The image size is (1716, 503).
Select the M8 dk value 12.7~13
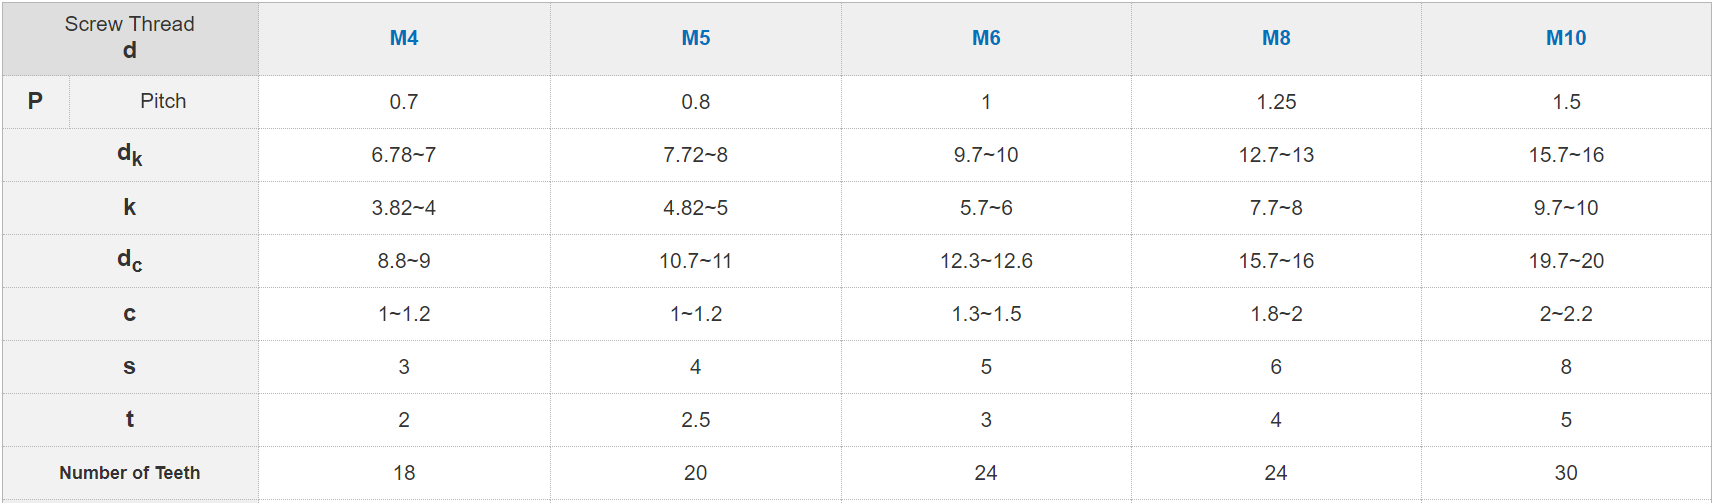(1276, 155)
